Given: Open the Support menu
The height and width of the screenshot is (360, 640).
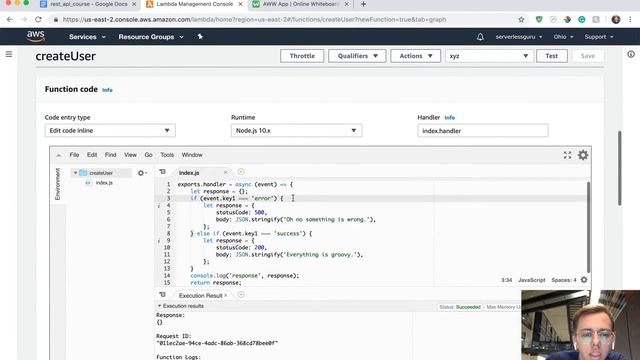Looking at the screenshot, I should click(599, 37).
